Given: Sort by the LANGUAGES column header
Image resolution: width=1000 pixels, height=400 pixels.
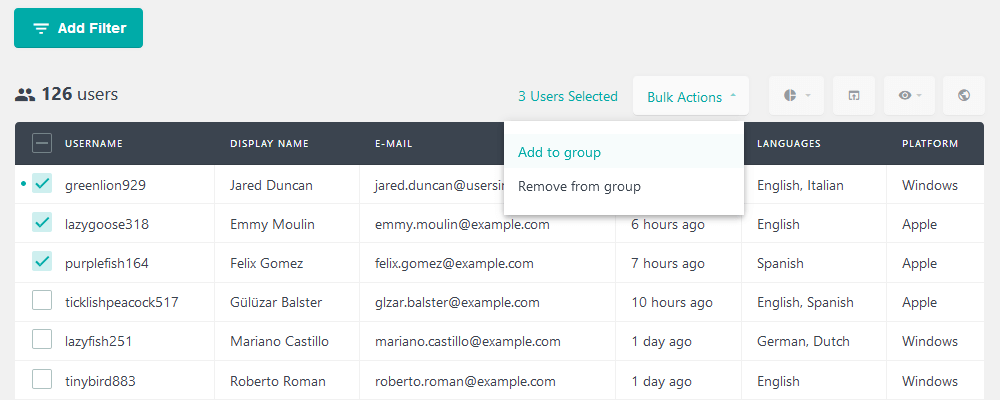Looking at the screenshot, I should pos(789,144).
